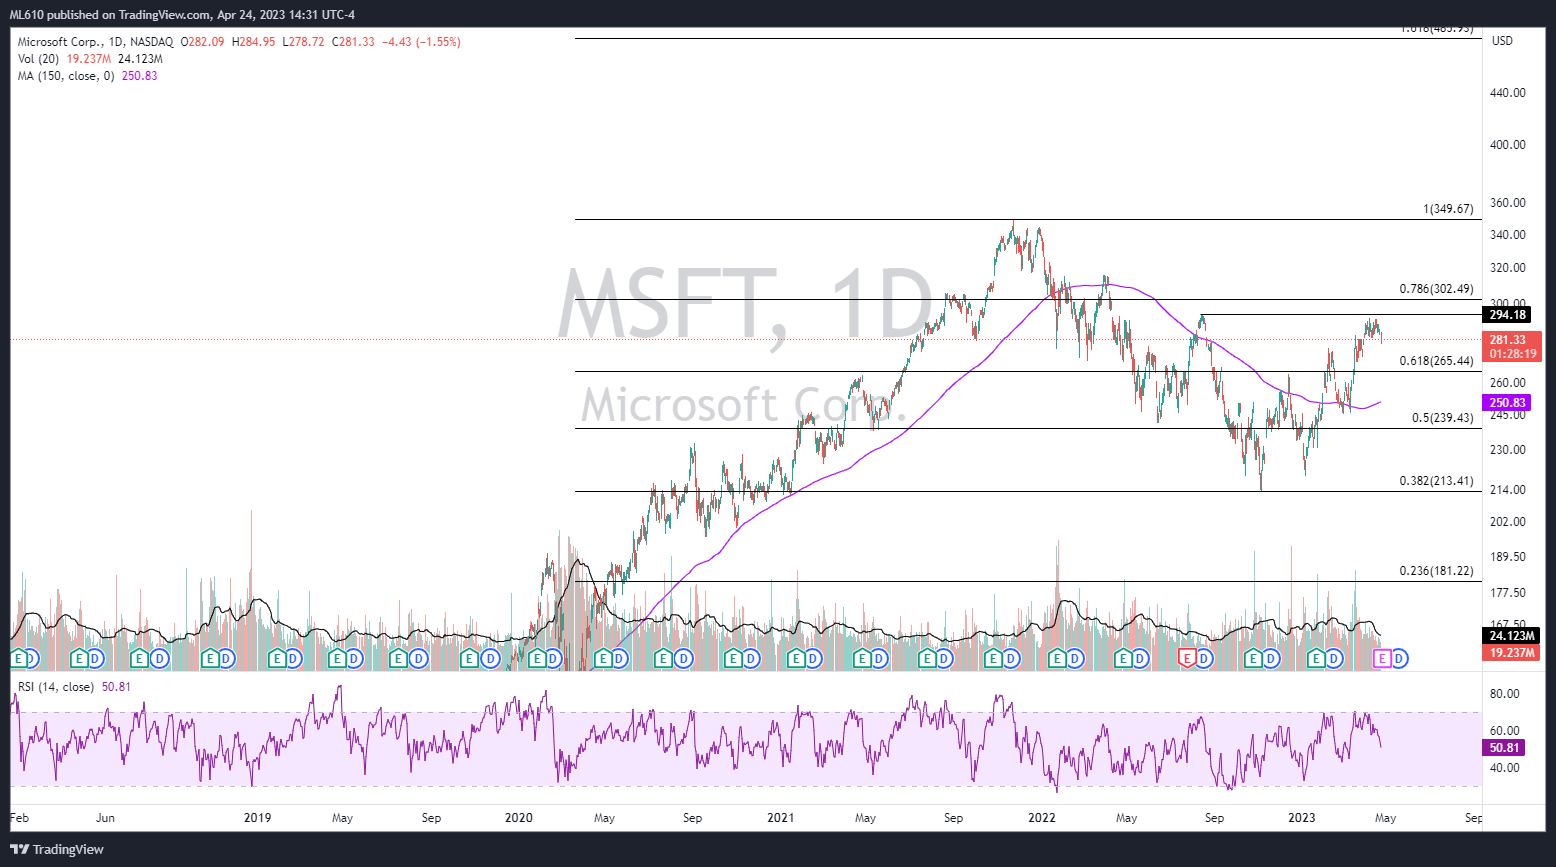
Task: Click the change value −4.43 (−1.55%)
Action: tap(421, 42)
